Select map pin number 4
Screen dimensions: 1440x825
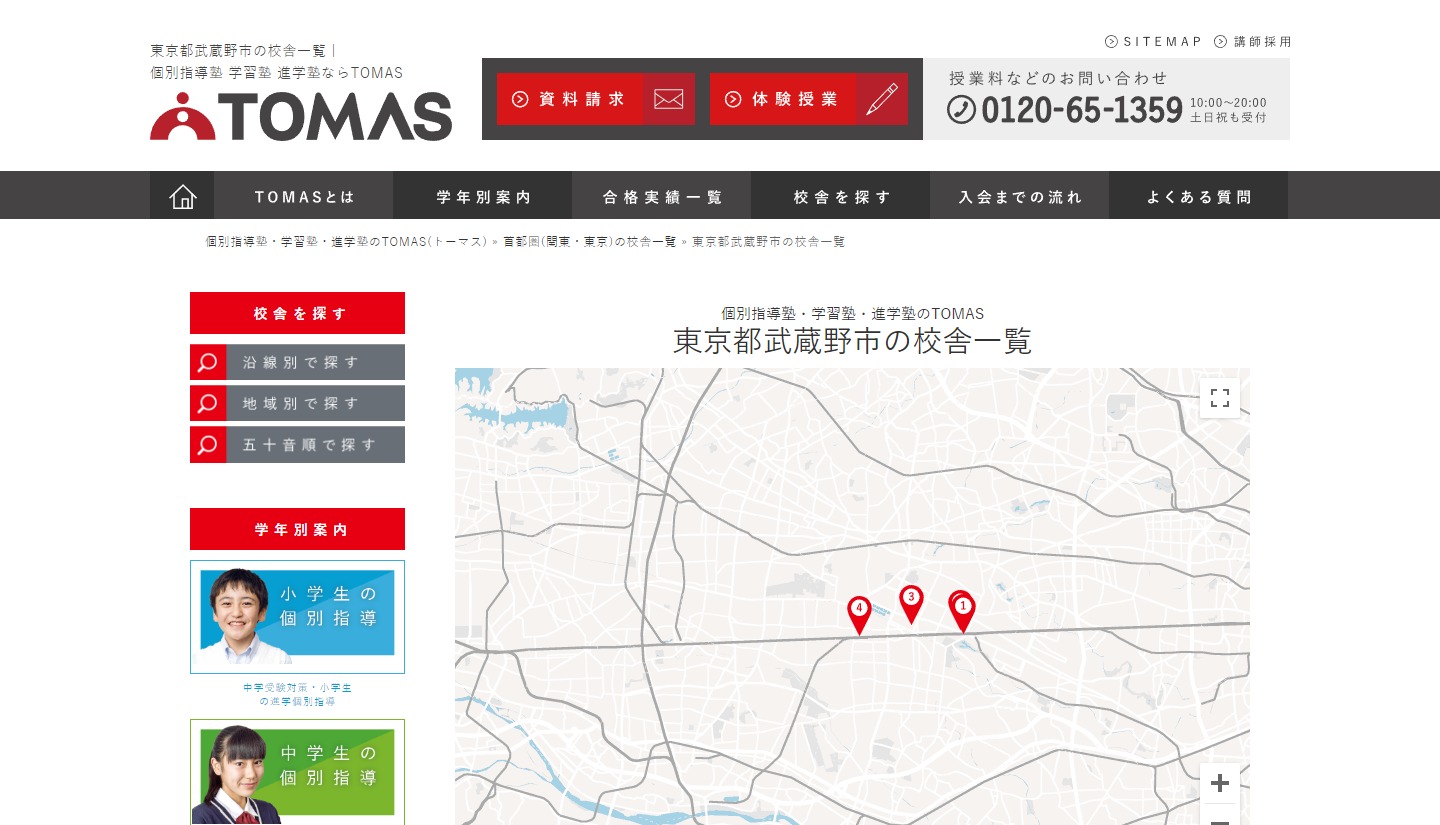[859, 612]
